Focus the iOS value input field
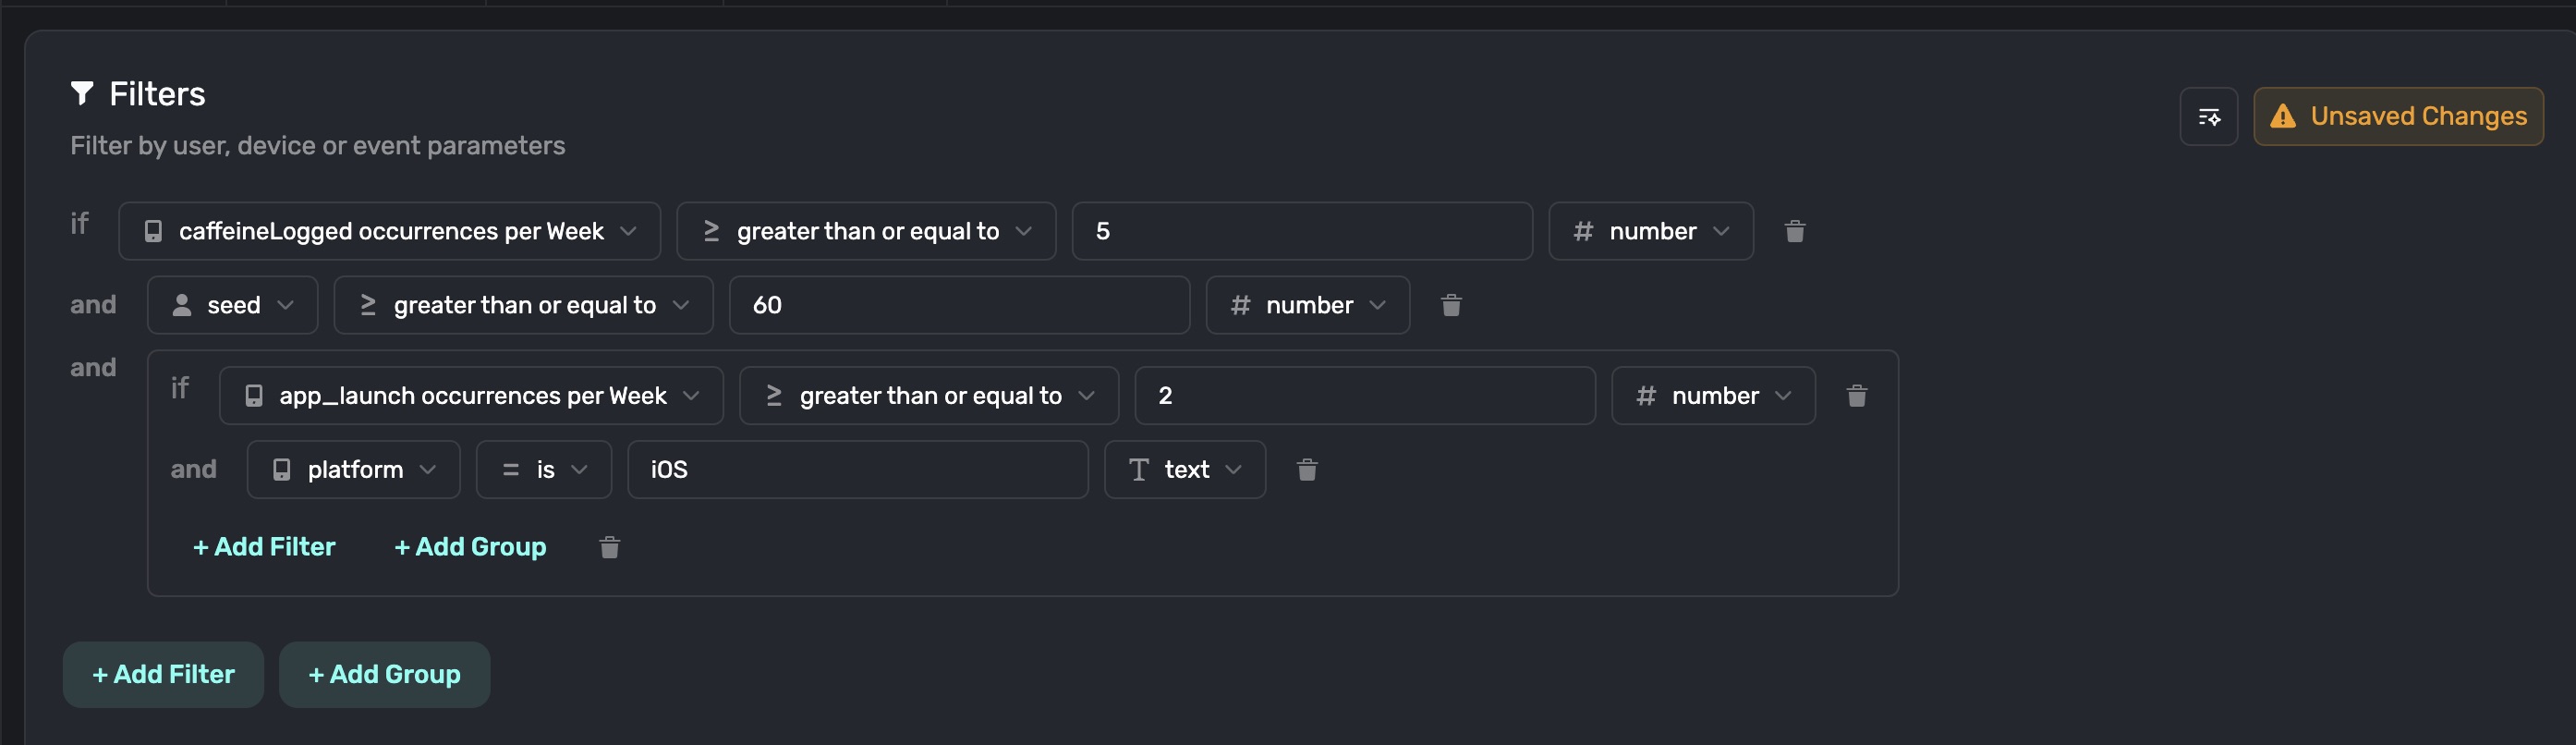Viewport: 2576px width, 745px height. point(857,470)
